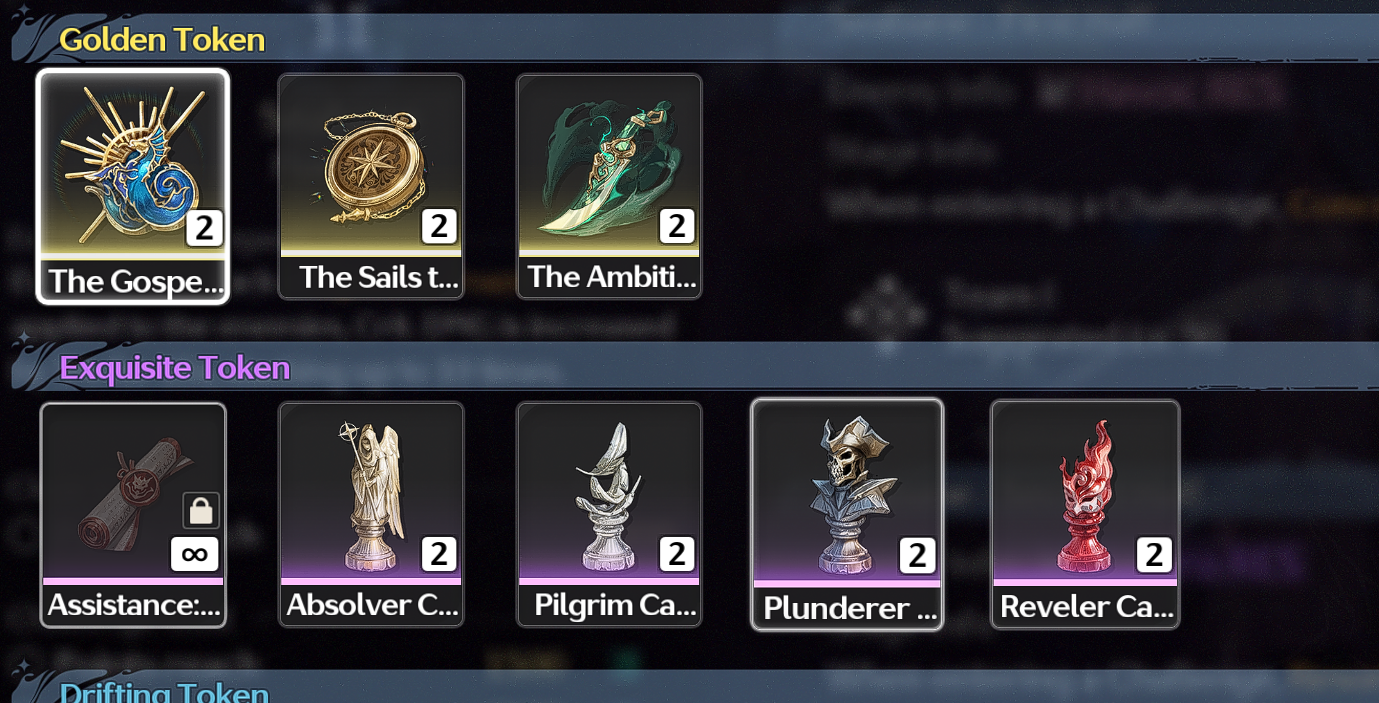Click the Pilgrim token name label
This screenshot has height=703, width=1379.
pyautogui.click(x=615, y=605)
